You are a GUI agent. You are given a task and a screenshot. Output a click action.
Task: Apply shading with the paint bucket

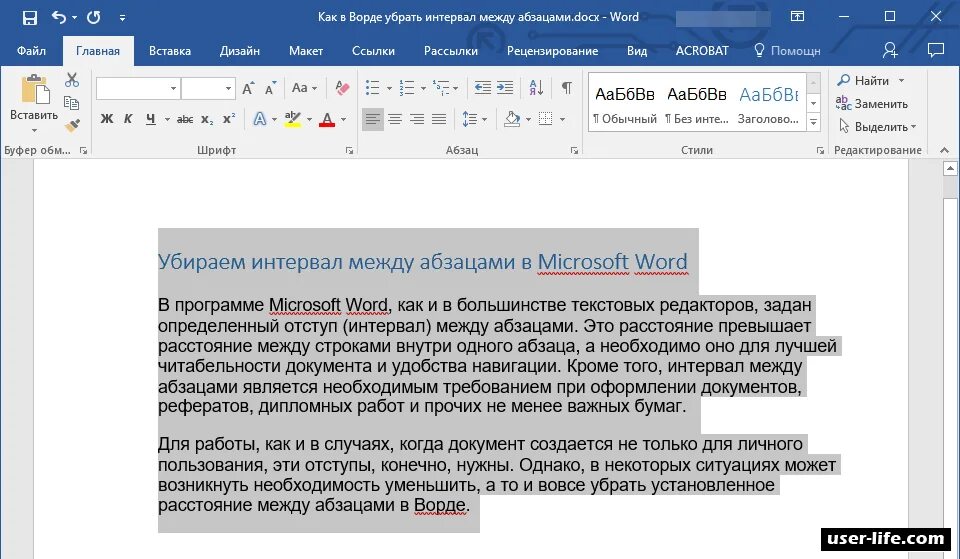tap(512, 119)
